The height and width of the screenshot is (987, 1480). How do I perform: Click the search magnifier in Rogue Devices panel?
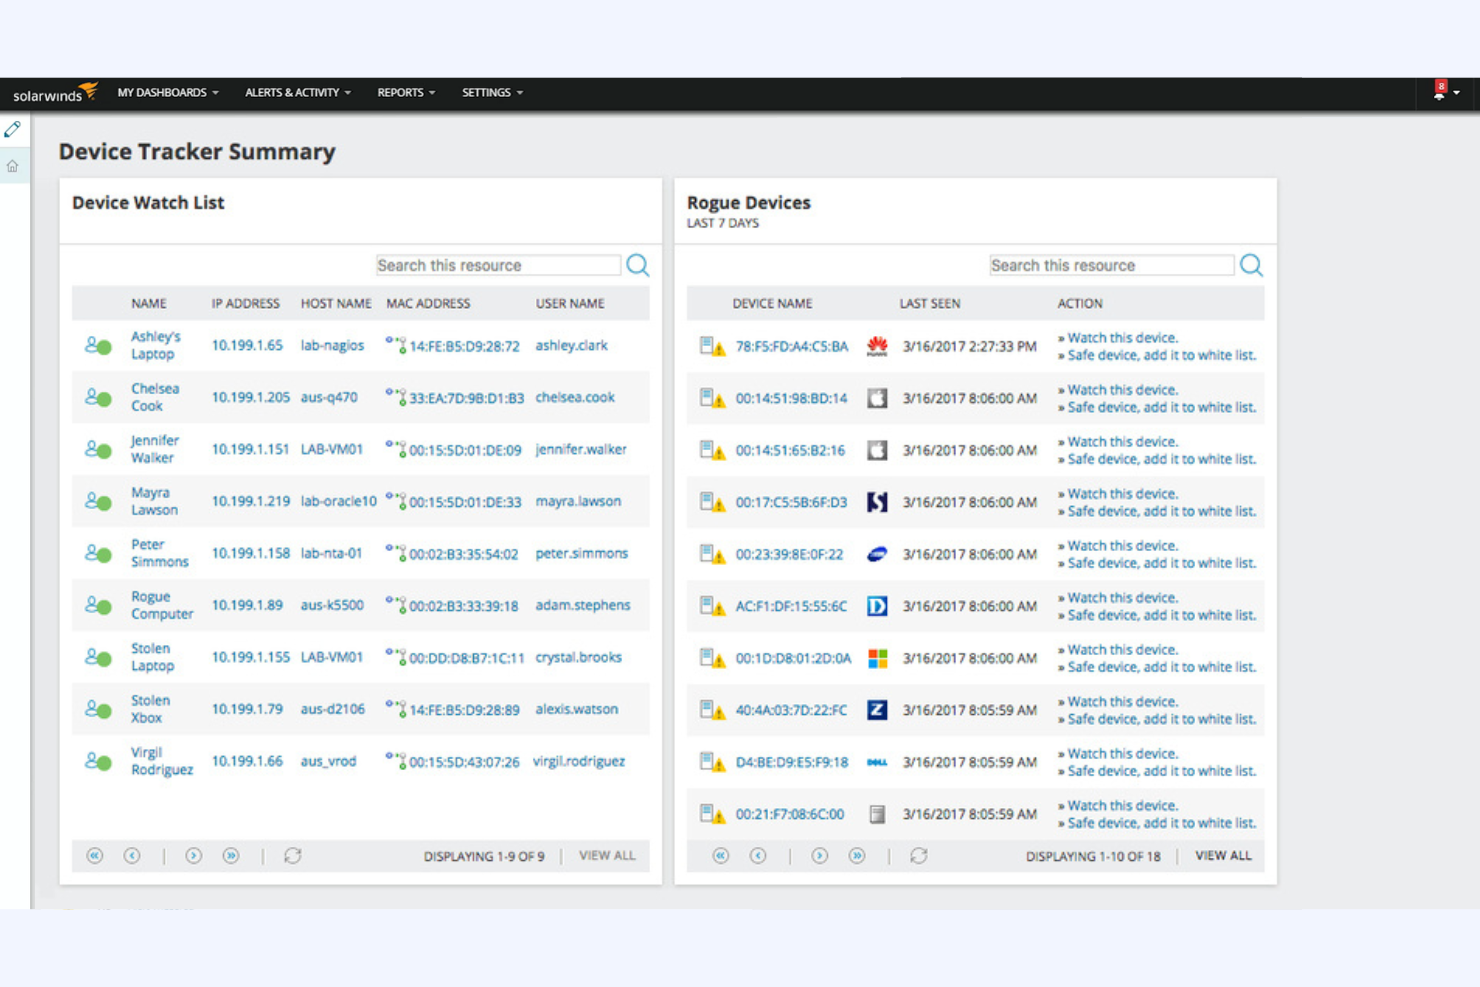point(1251,265)
